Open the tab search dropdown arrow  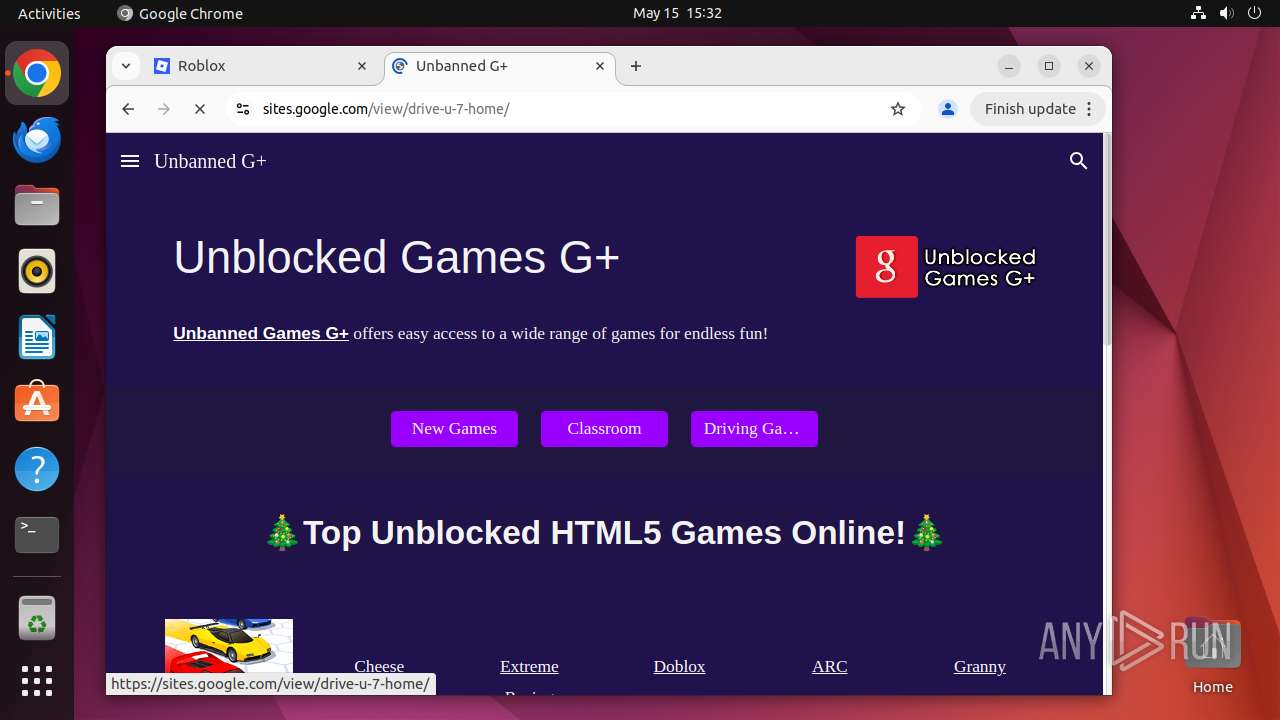tap(125, 66)
